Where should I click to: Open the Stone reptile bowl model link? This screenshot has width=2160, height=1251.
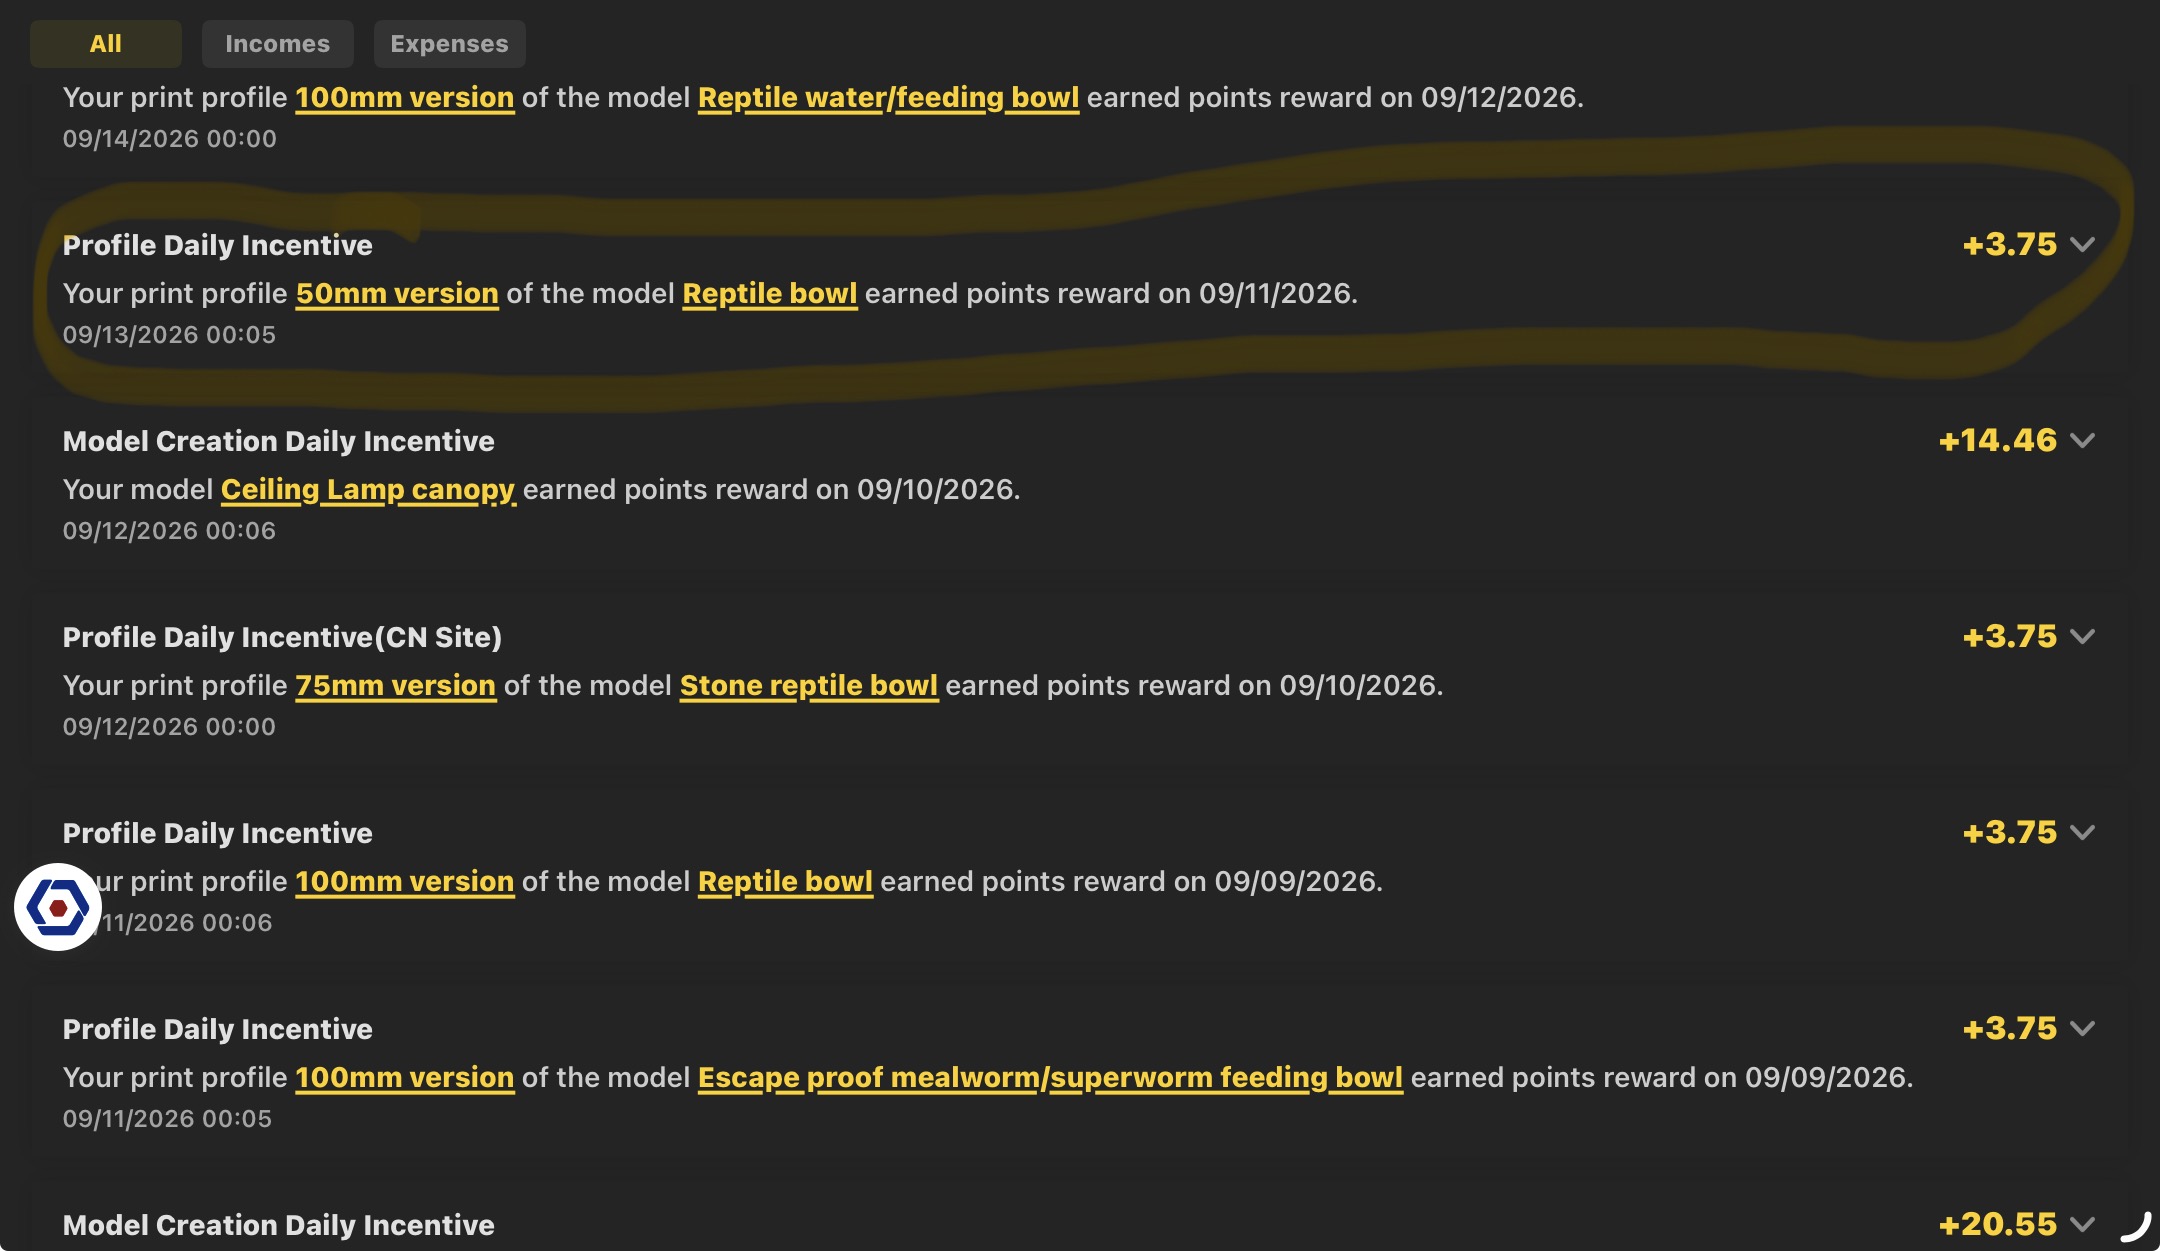(x=809, y=686)
